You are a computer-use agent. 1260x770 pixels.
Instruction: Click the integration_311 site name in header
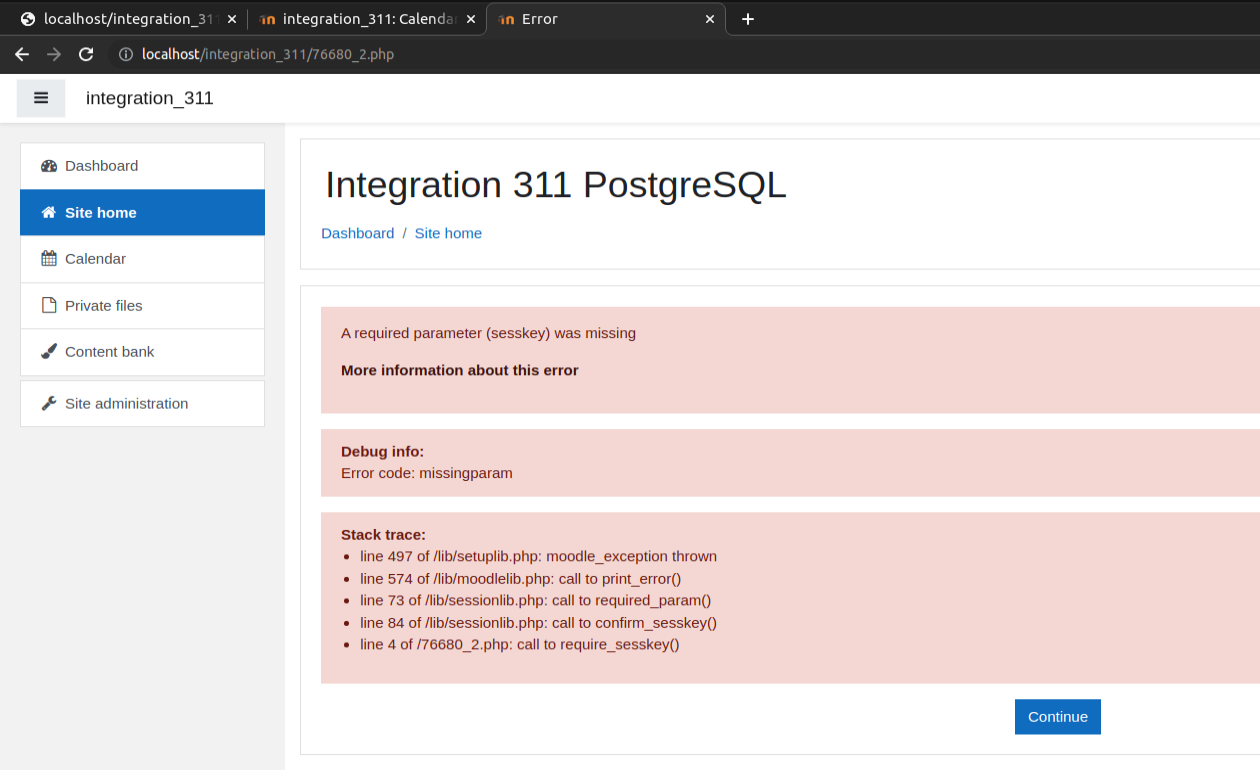click(x=150, y=98)
